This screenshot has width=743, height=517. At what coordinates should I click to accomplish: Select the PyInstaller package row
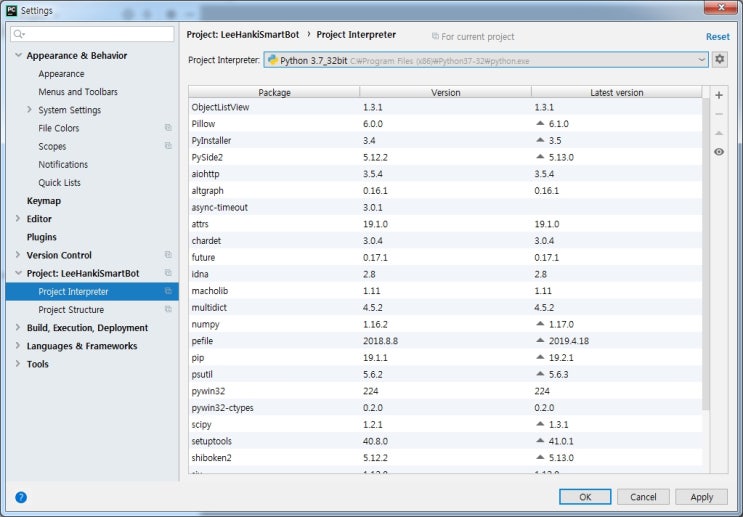(x=445, y=140)
